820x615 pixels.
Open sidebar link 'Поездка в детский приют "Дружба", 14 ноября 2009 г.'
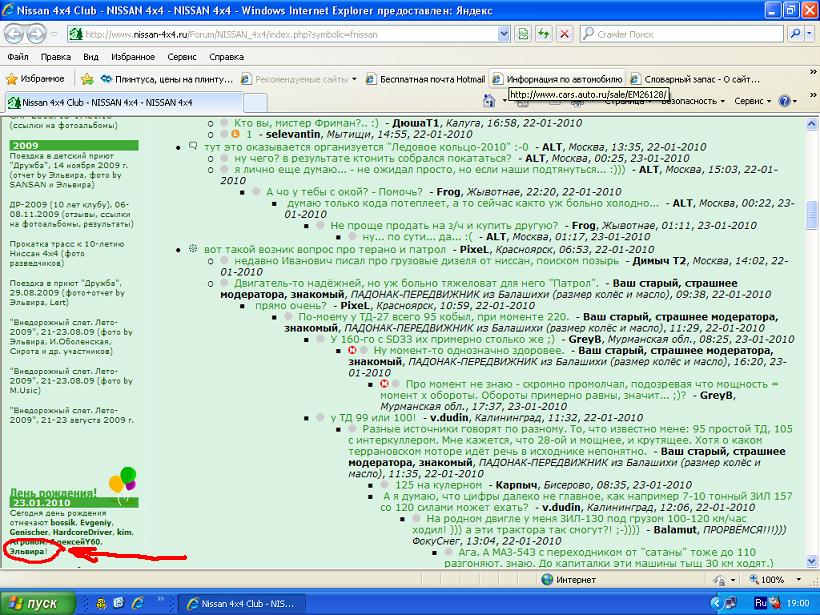pyautogui.click(x=69, y=160)
